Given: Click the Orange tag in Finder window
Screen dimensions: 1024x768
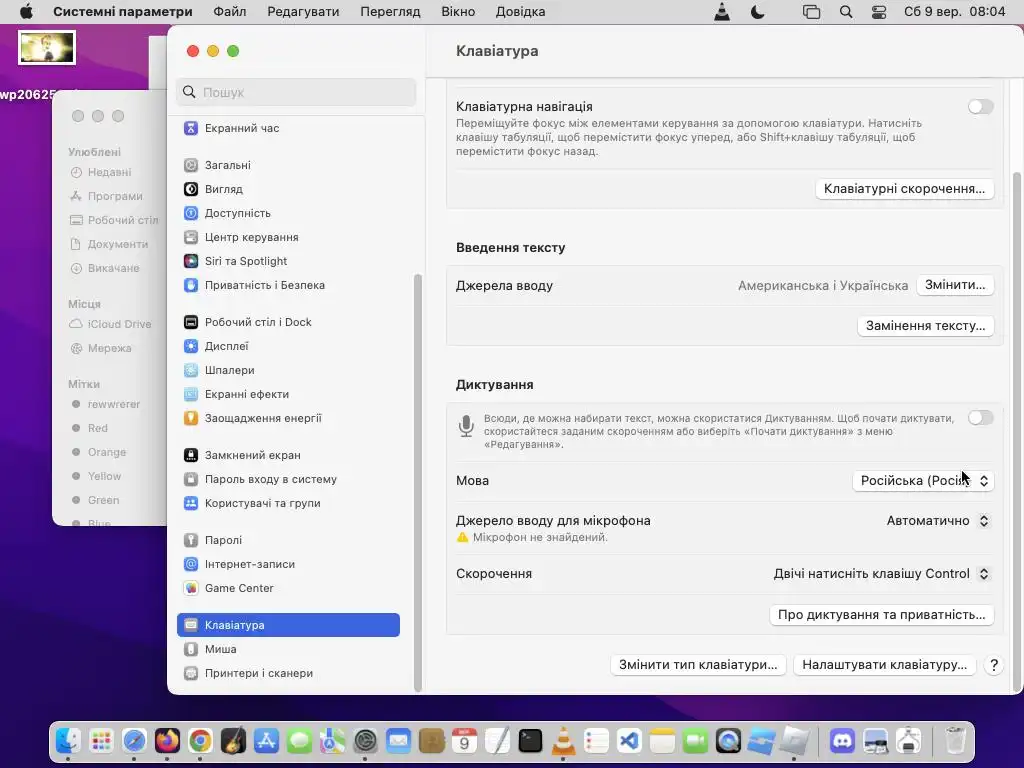Looking at the screenshot, I should tap(99, 452).
